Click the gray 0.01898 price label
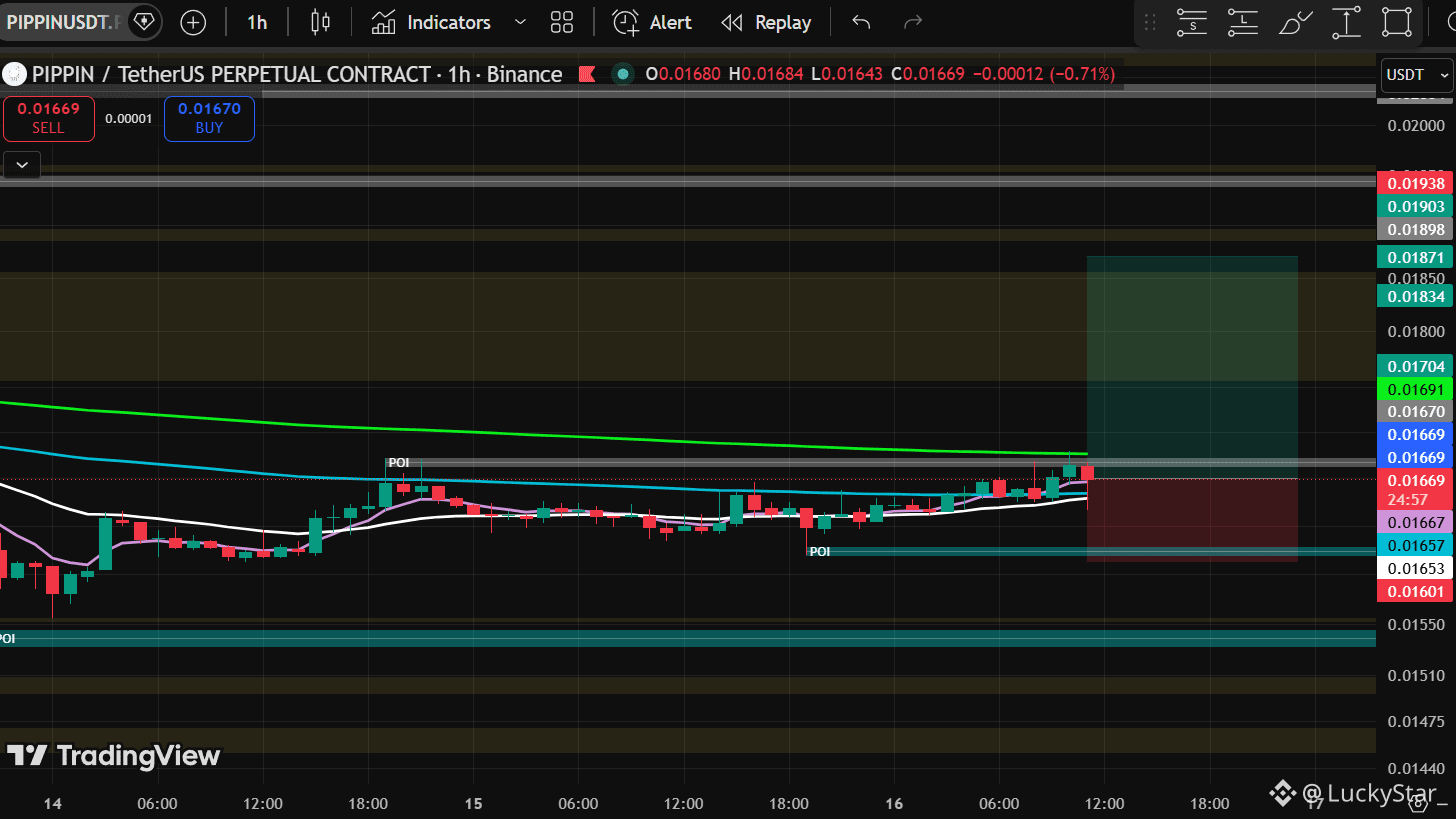 [x=1415, y=229]
